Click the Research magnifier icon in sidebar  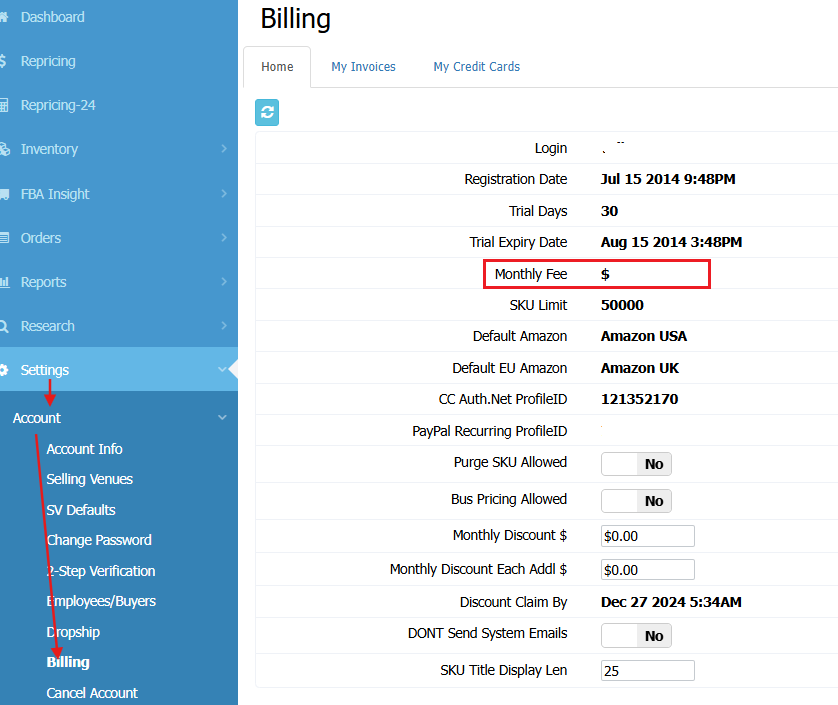click(4, 326)
